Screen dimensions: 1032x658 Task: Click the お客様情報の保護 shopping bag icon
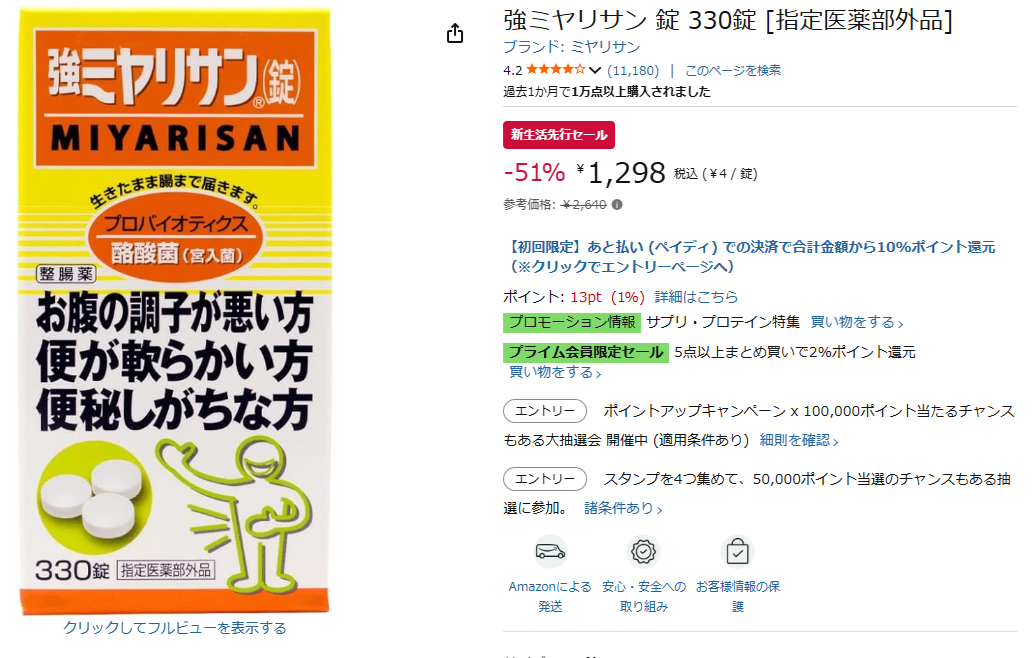[x=737, y=551]
